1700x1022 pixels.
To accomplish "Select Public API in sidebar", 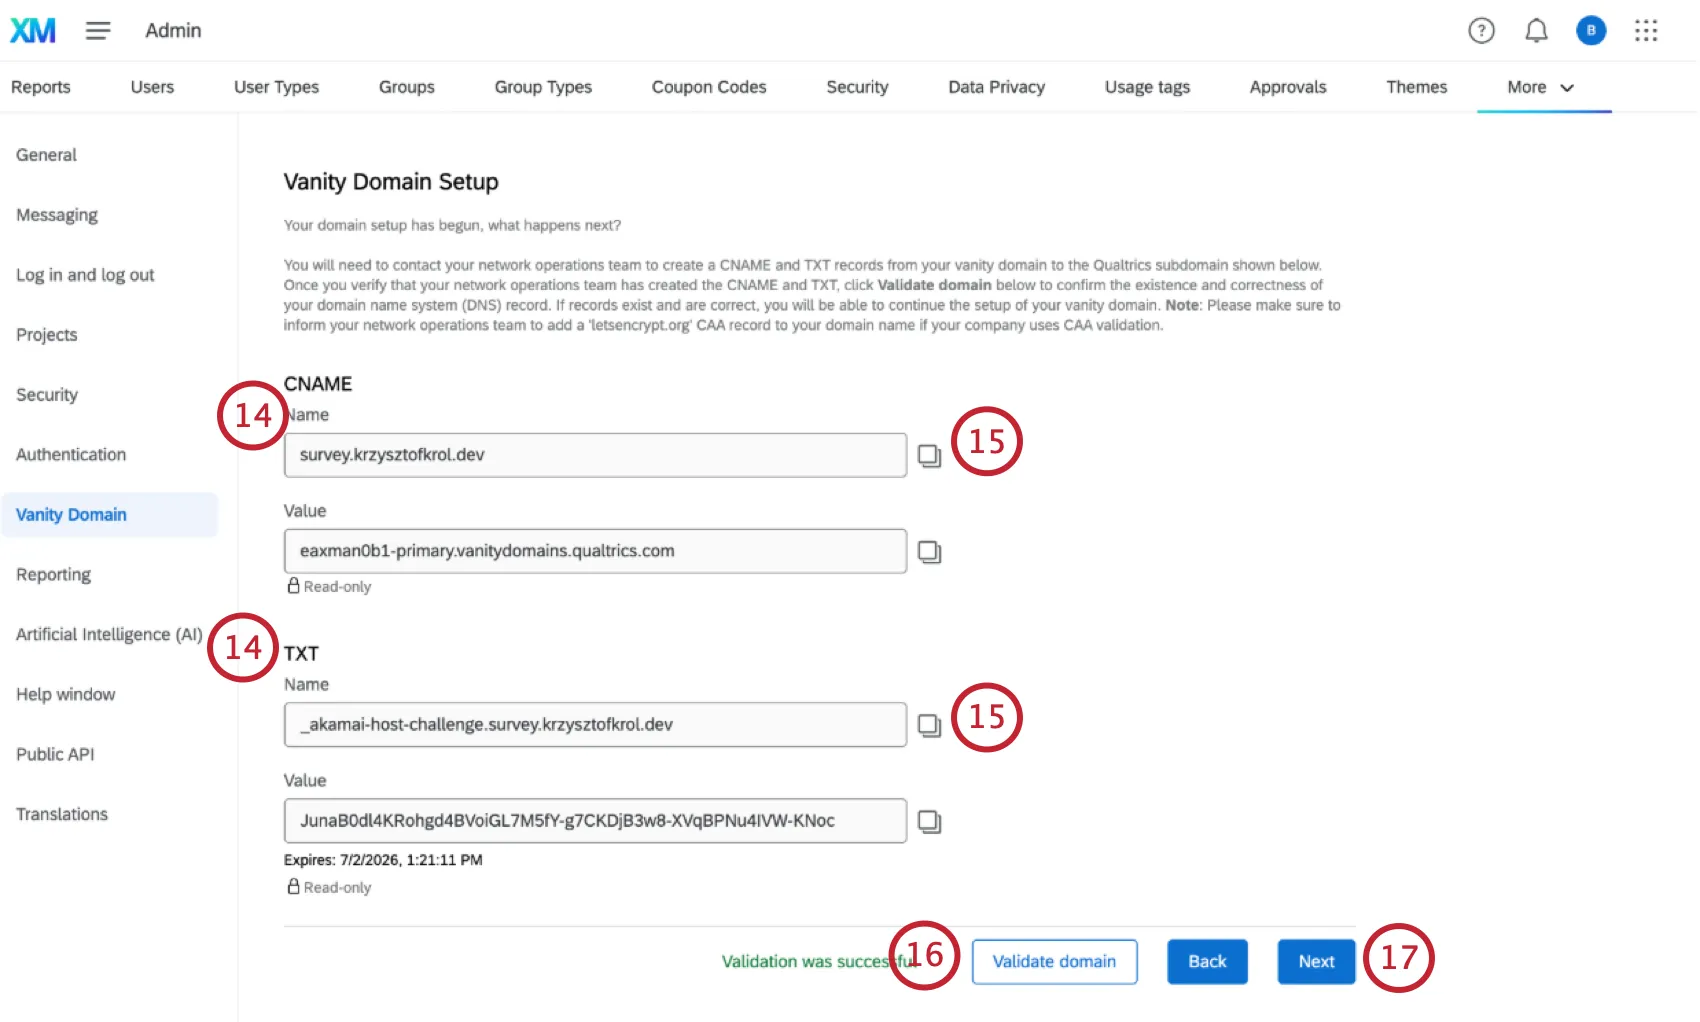I will [x=55, y=755].
